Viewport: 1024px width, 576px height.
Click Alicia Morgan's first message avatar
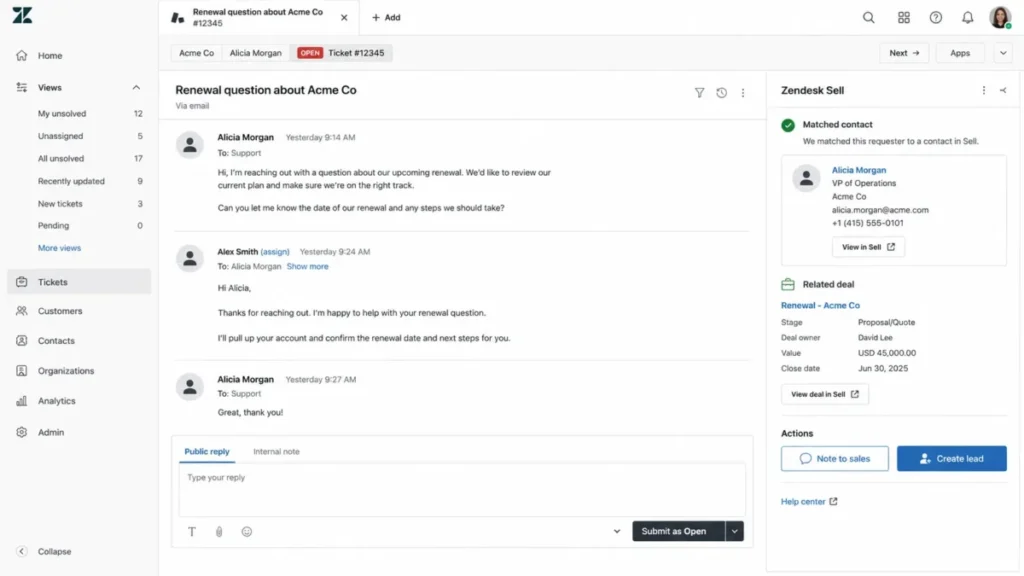190,145
